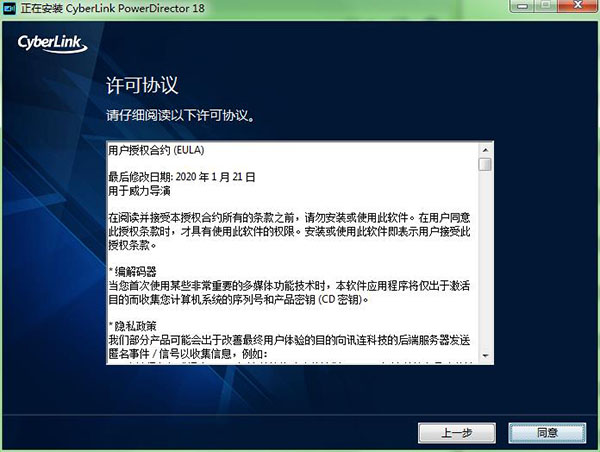Screen dimensions: 600x452
Task: Click the maximize window button
Action: (546, 6)
